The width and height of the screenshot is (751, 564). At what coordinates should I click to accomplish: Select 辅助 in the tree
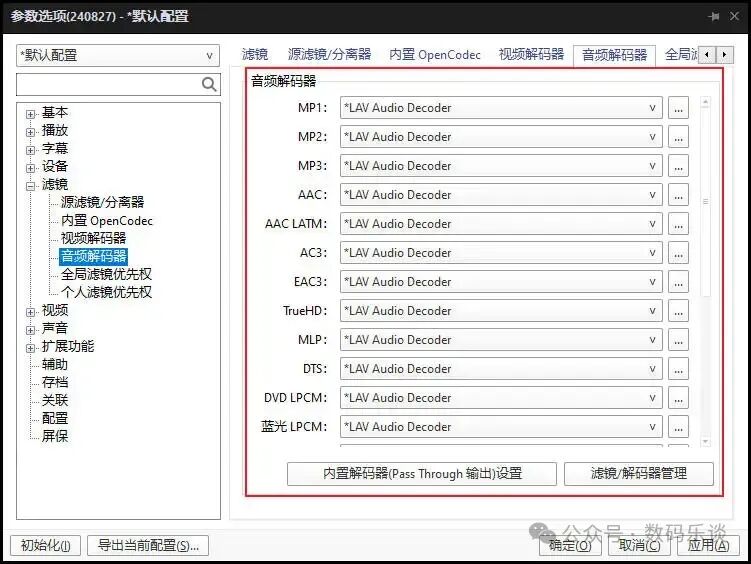(55, 364)
